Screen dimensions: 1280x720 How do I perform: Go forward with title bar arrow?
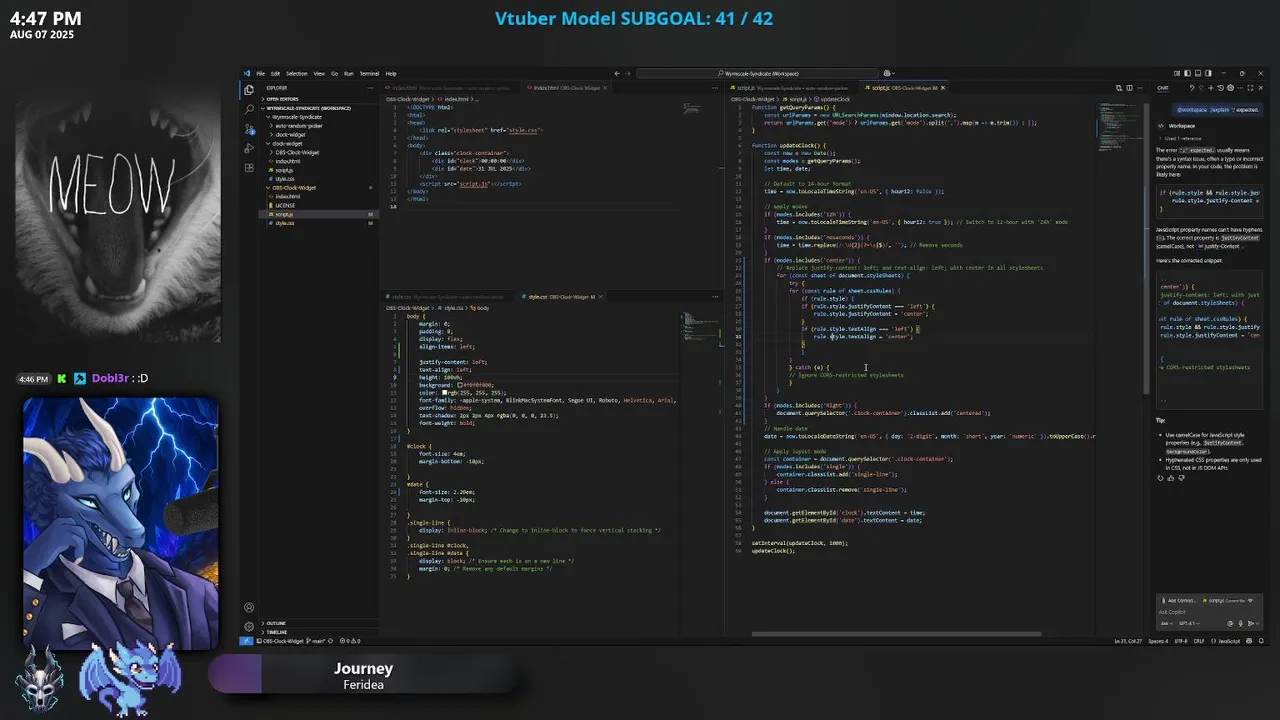pyautogui.click(x=629, y=73)
